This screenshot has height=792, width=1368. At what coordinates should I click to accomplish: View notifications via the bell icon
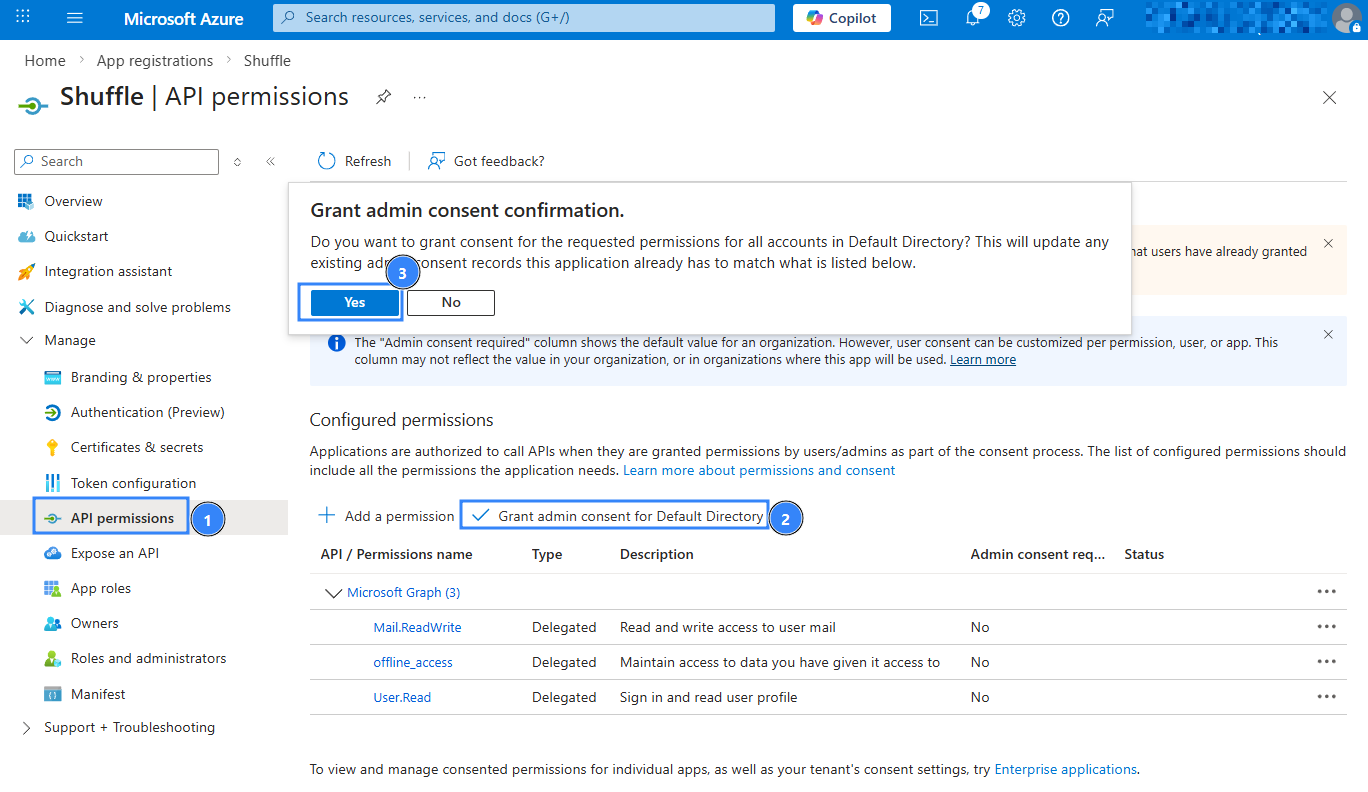pos(972,17)
